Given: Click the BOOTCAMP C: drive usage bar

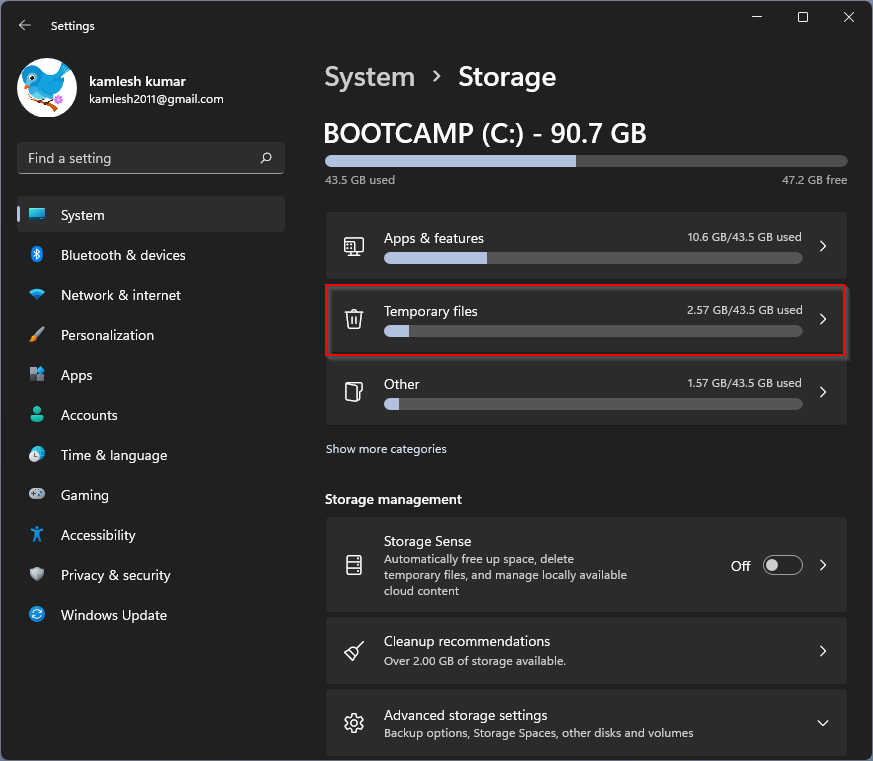Looking at the screenshot, I should 585,161.
